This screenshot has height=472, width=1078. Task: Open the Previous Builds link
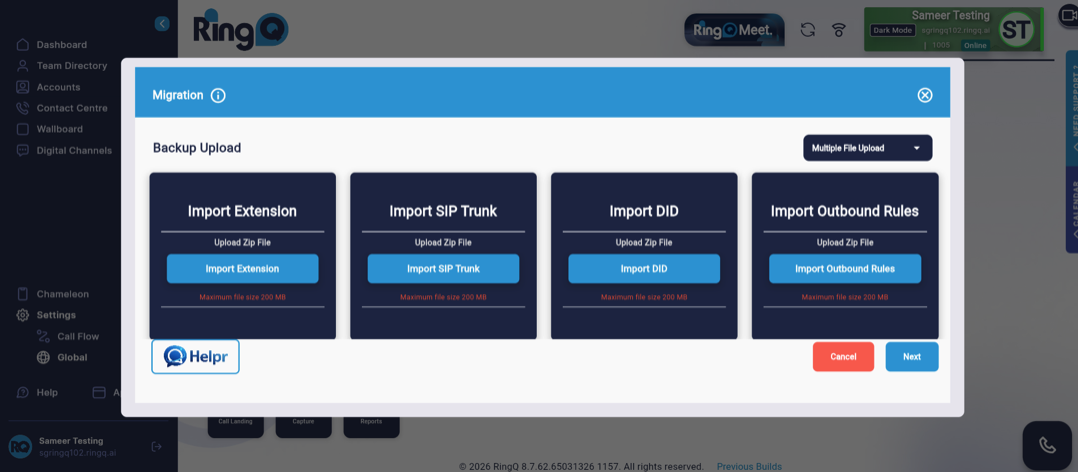(x=749, y=467)
